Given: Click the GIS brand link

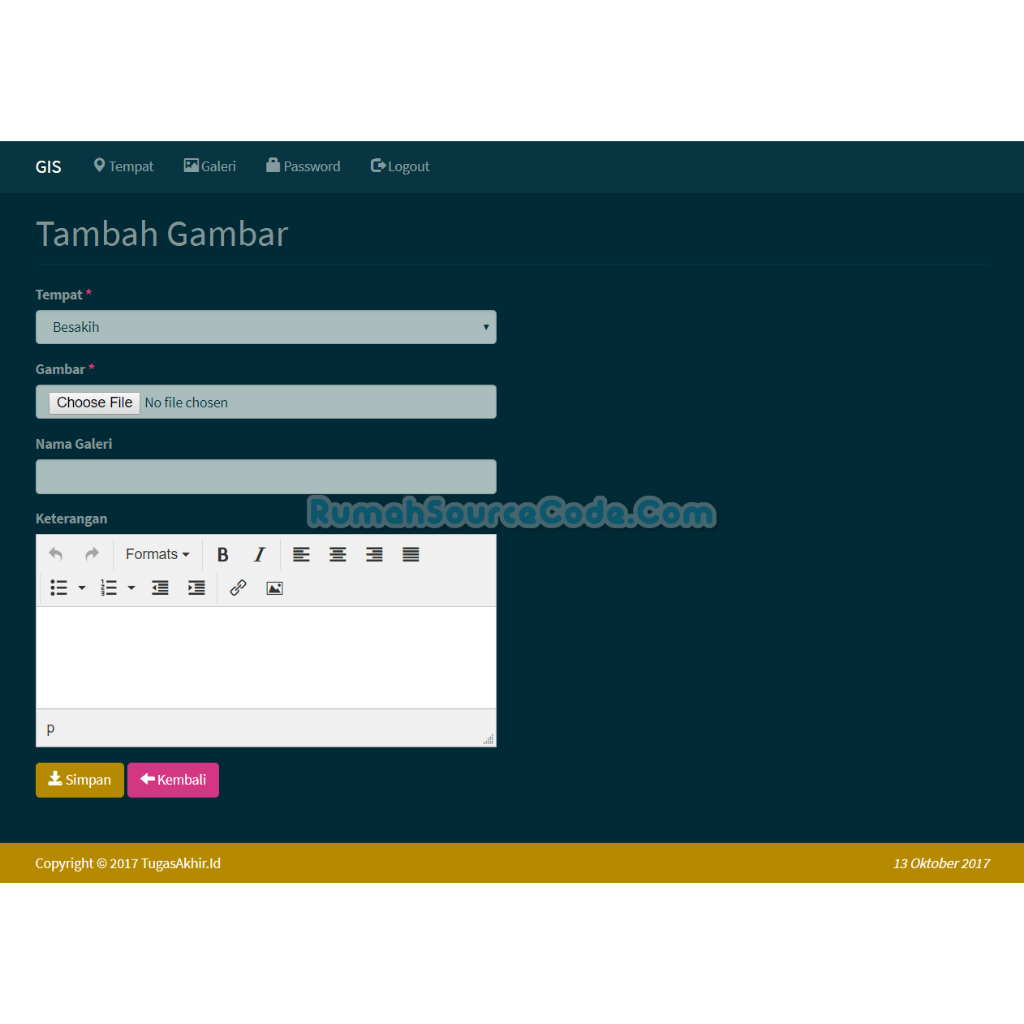Looking at the screenshot, I should coord(48,167).
